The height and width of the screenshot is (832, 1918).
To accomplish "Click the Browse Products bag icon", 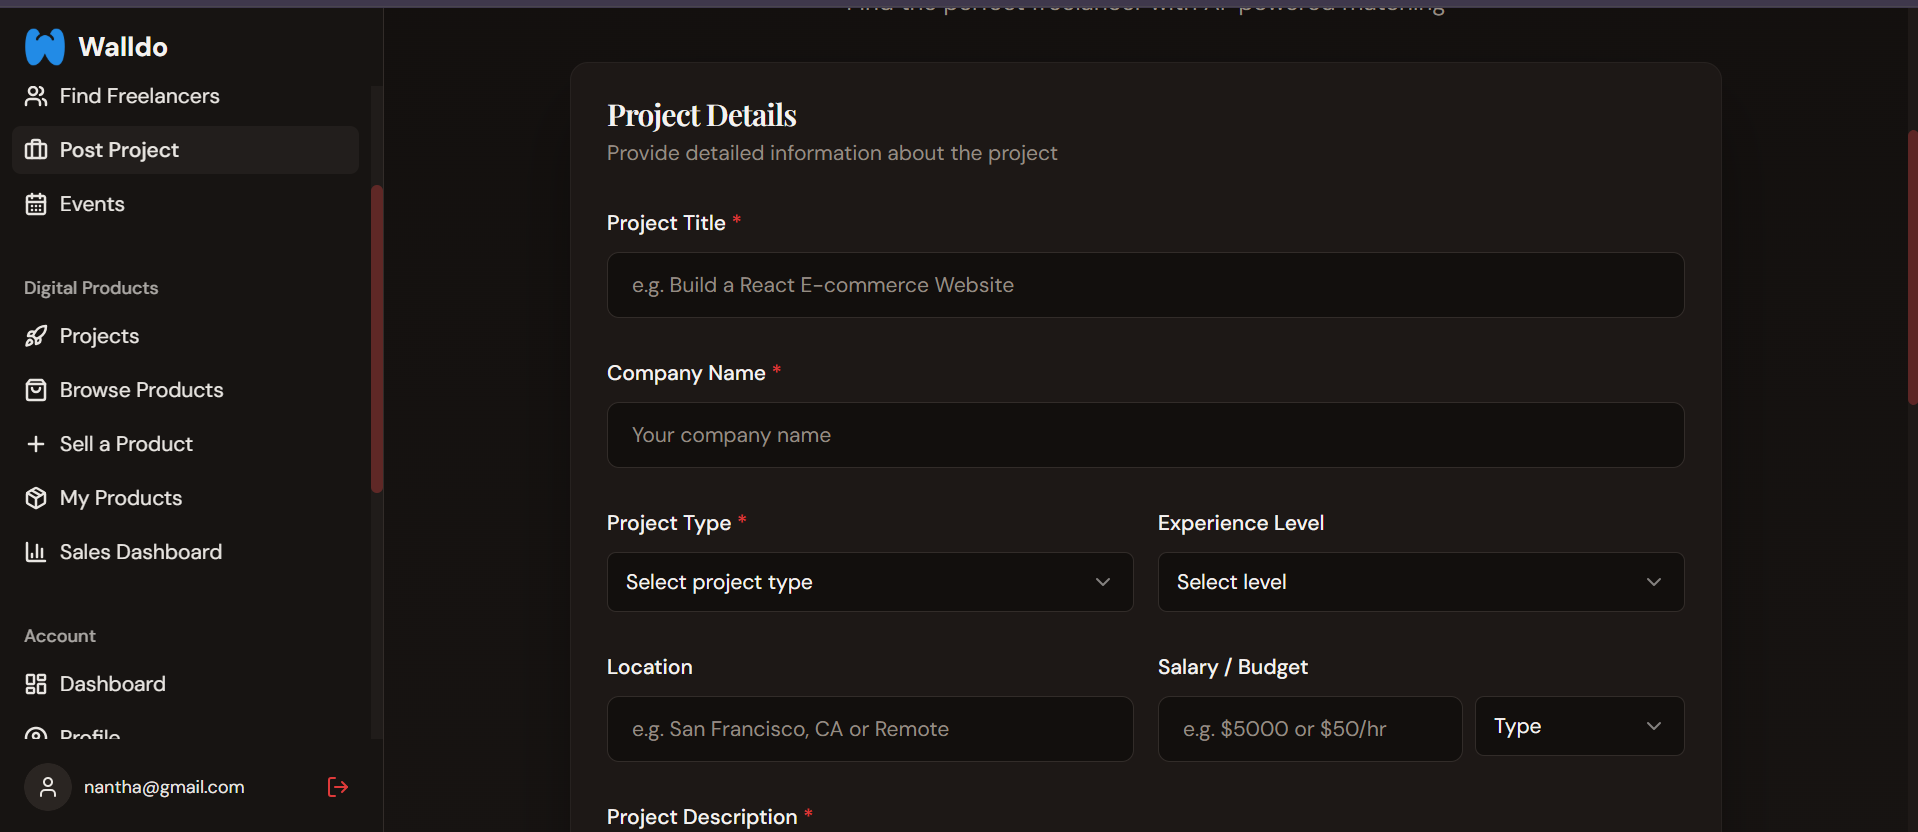I will pyautogui.click(x=36, y=390).
